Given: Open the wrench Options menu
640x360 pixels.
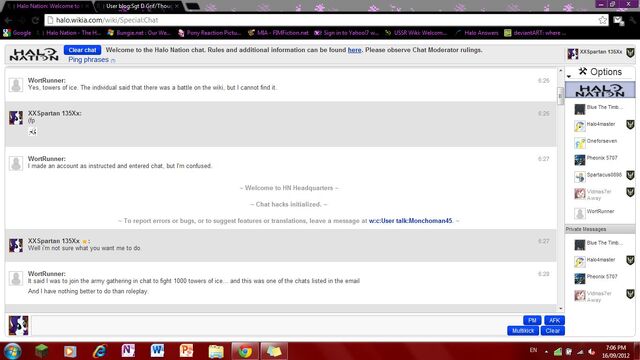Looking at the screenshot, I should point(600,72).
